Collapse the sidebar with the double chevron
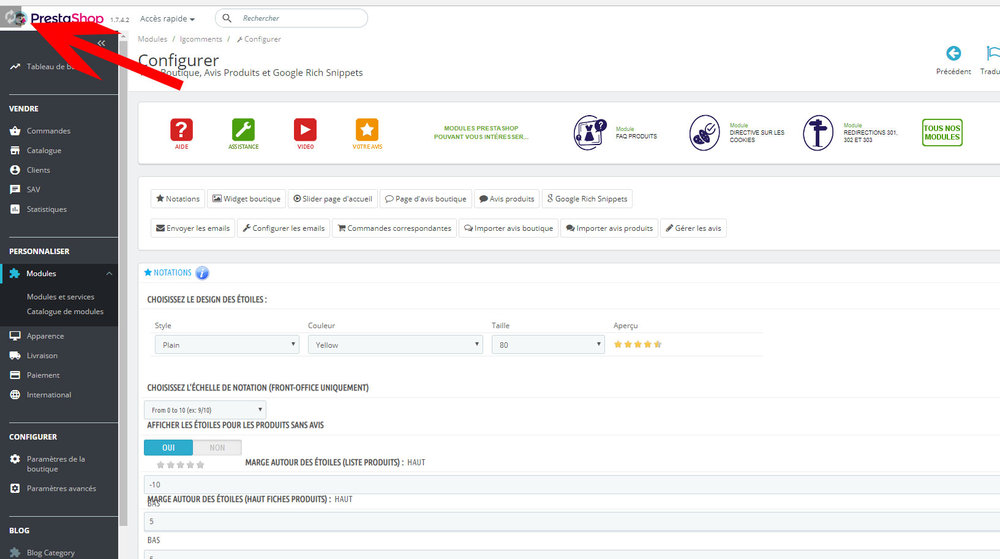The width and height of the screenshot is (1000, 559). point(101,43)
